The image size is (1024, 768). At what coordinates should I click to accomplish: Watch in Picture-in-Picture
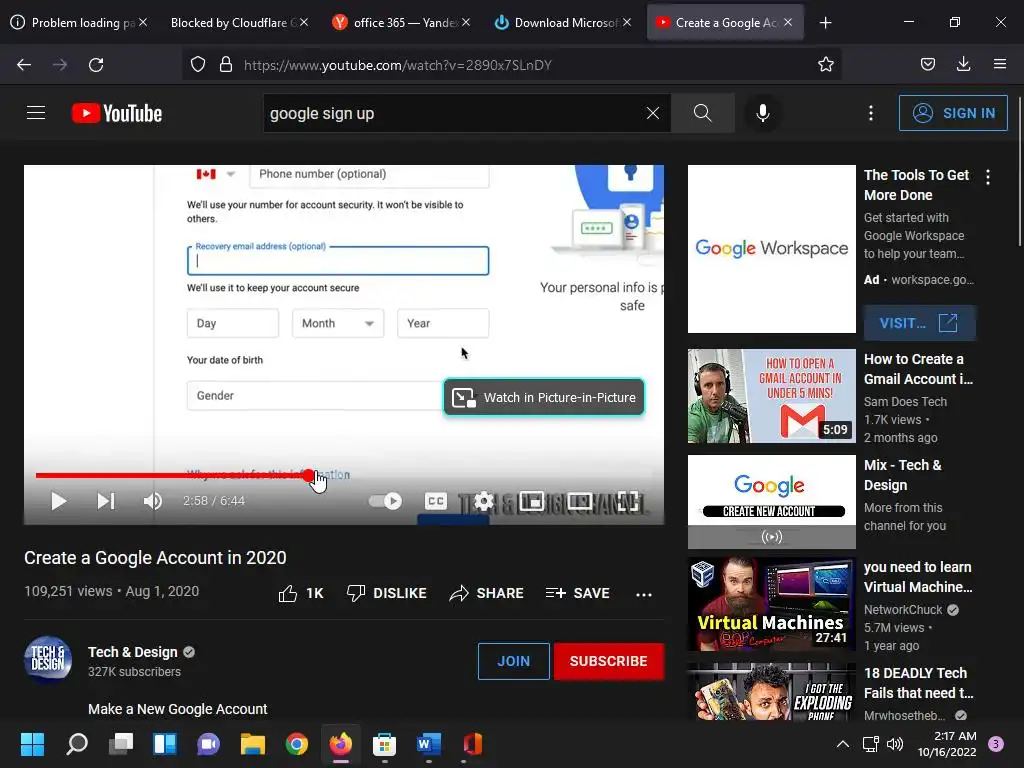544,397
